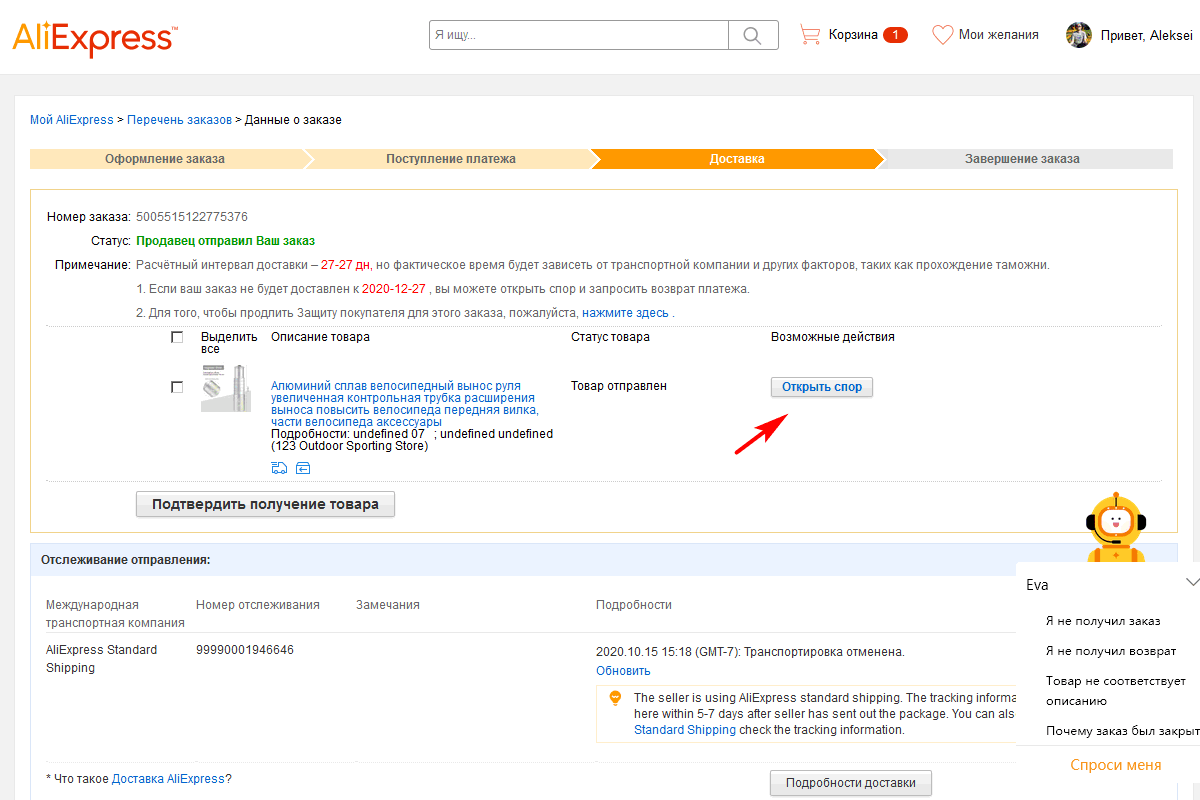The image size is (1200, 800).
Task: Click the delivery truck icon under product
Action: point(278,468)
